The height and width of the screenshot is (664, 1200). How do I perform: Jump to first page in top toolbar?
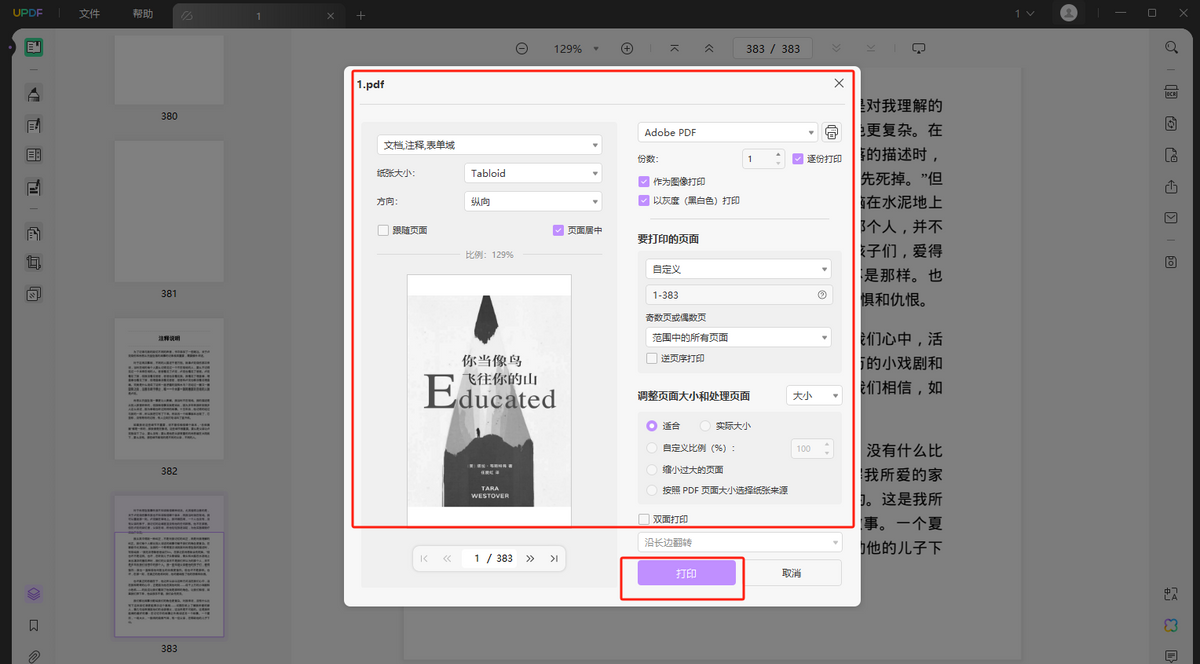pos(675,48)
